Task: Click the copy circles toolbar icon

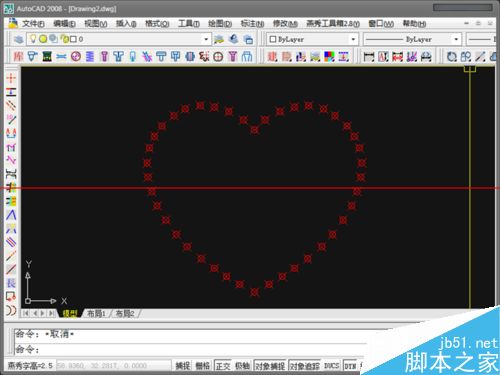Action: coord(466,57)
